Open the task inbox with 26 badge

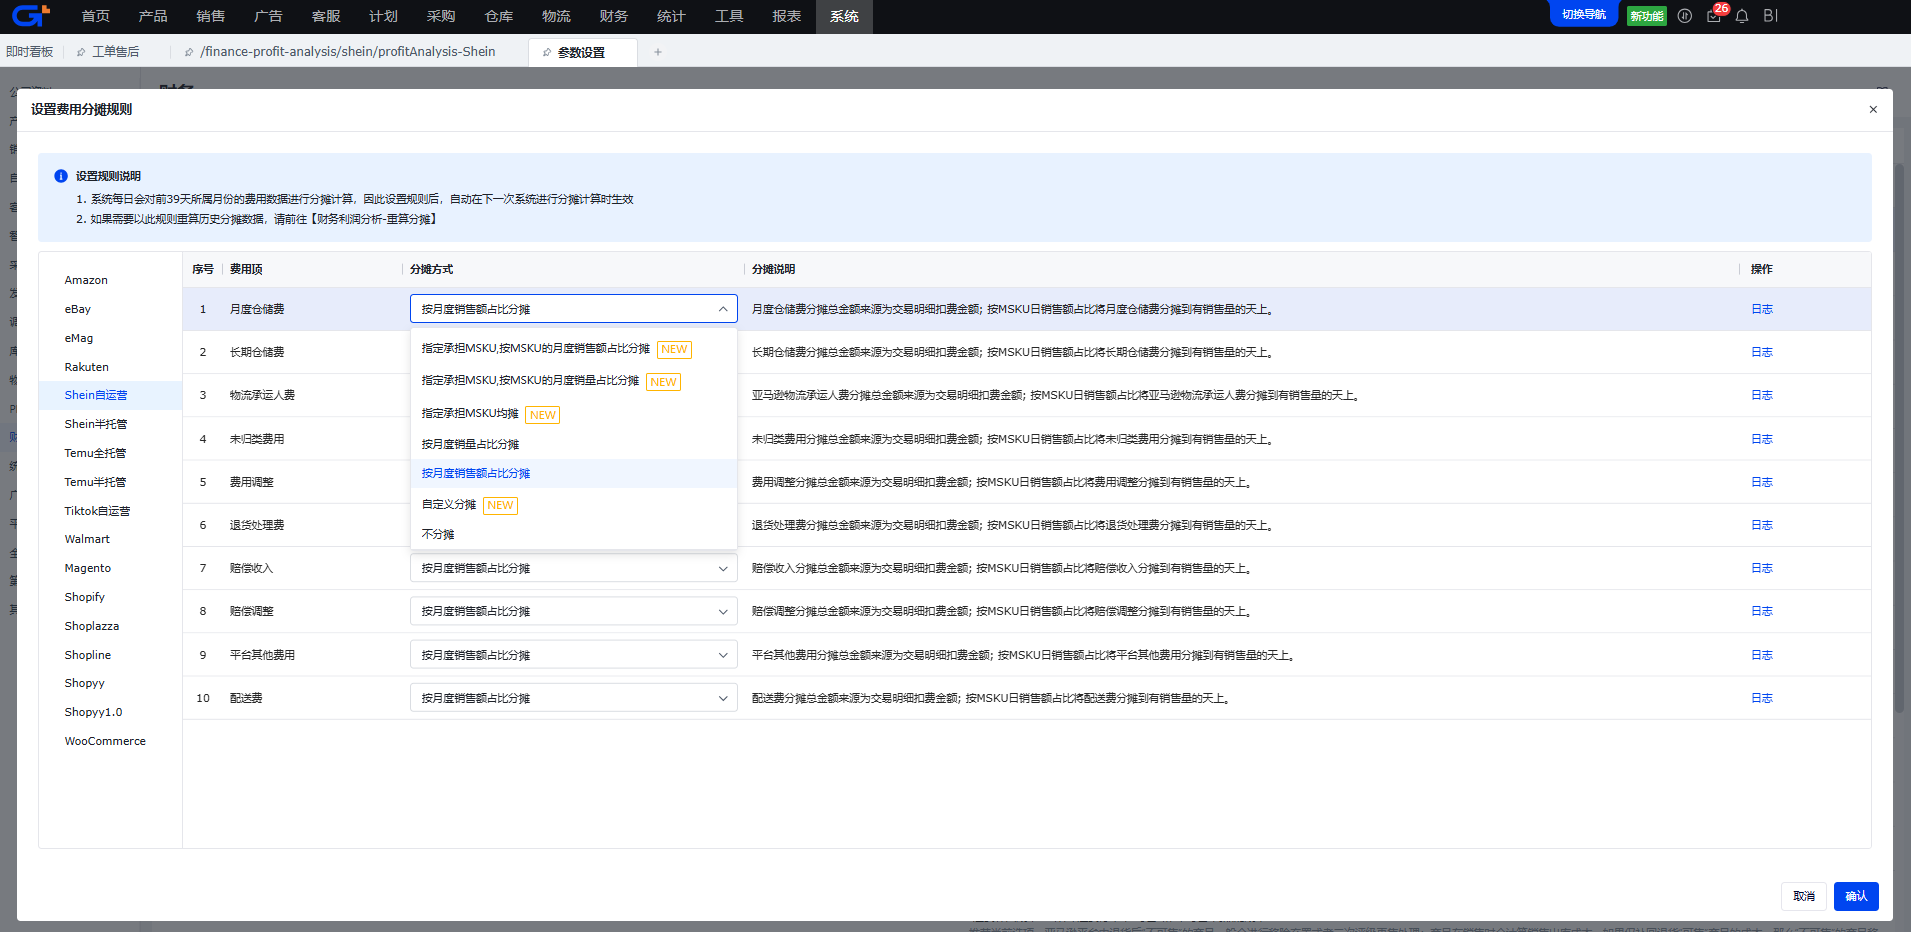tap(1714, 16)
